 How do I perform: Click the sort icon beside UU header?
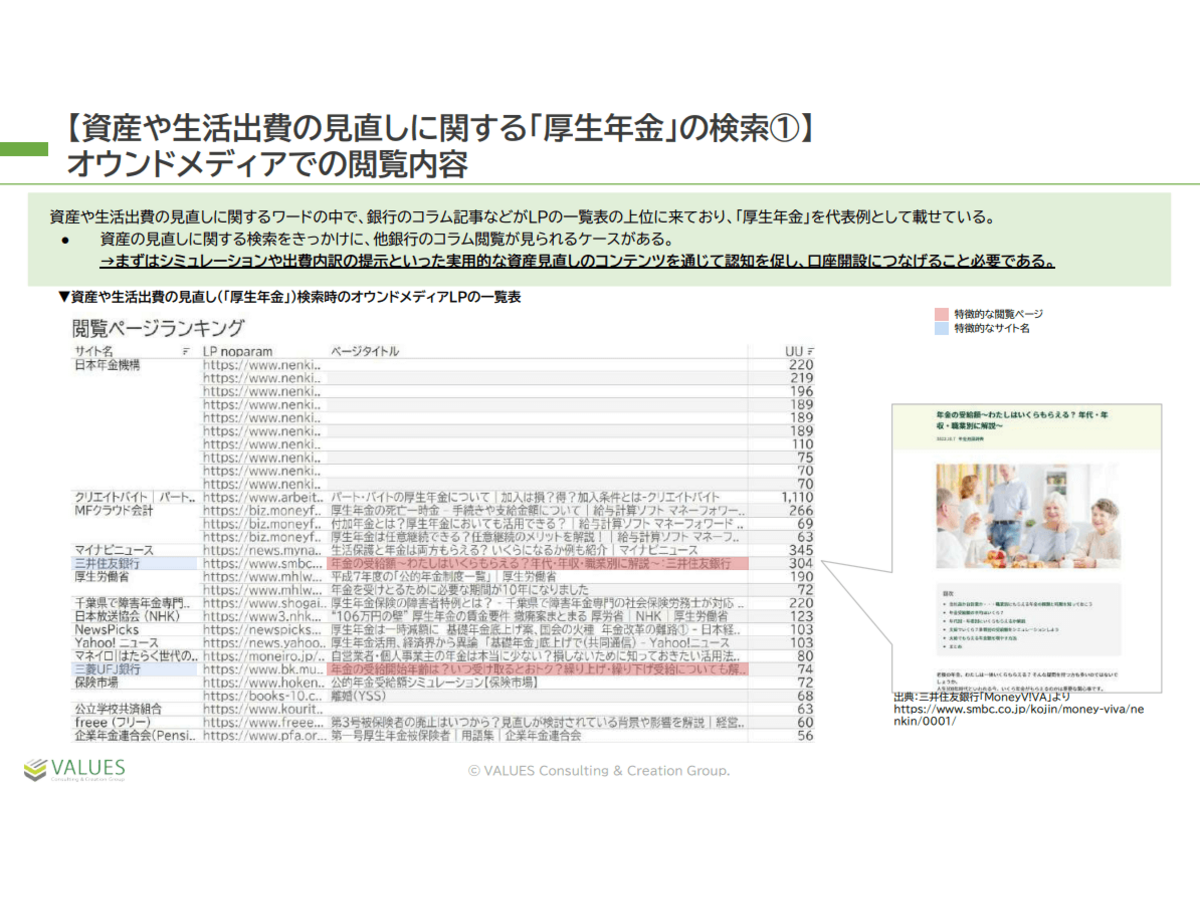point(810,352)
